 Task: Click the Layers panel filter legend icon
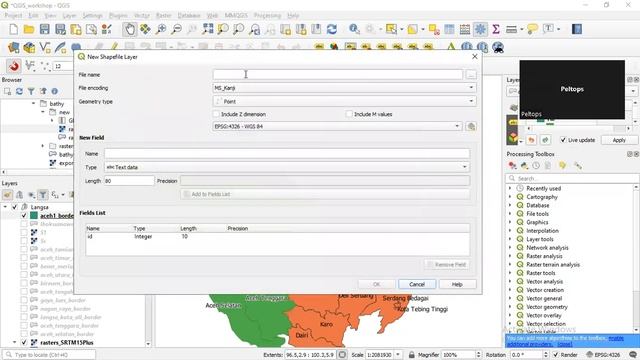pyautogui.click(x=42, y=195)
